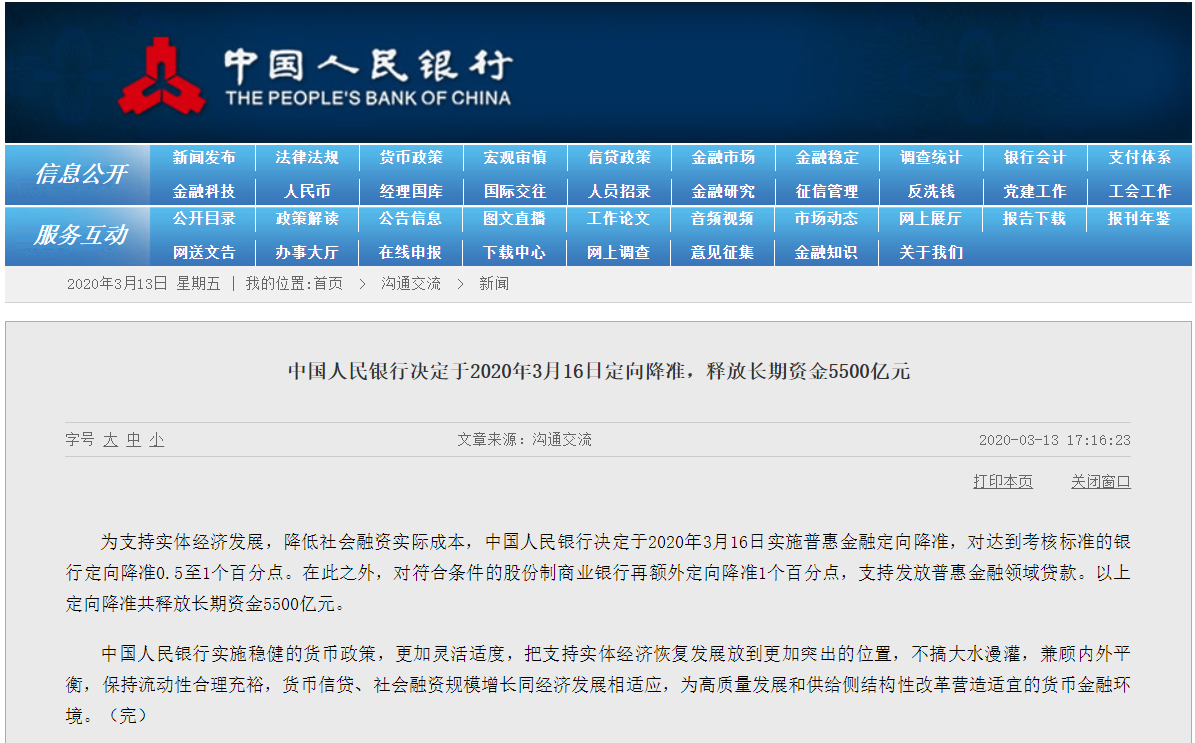Image resolution: width=1195 pixels, height=743 pixels.
Task: Open 支付体系 navigation link
Action: [x=1139, y=158]
